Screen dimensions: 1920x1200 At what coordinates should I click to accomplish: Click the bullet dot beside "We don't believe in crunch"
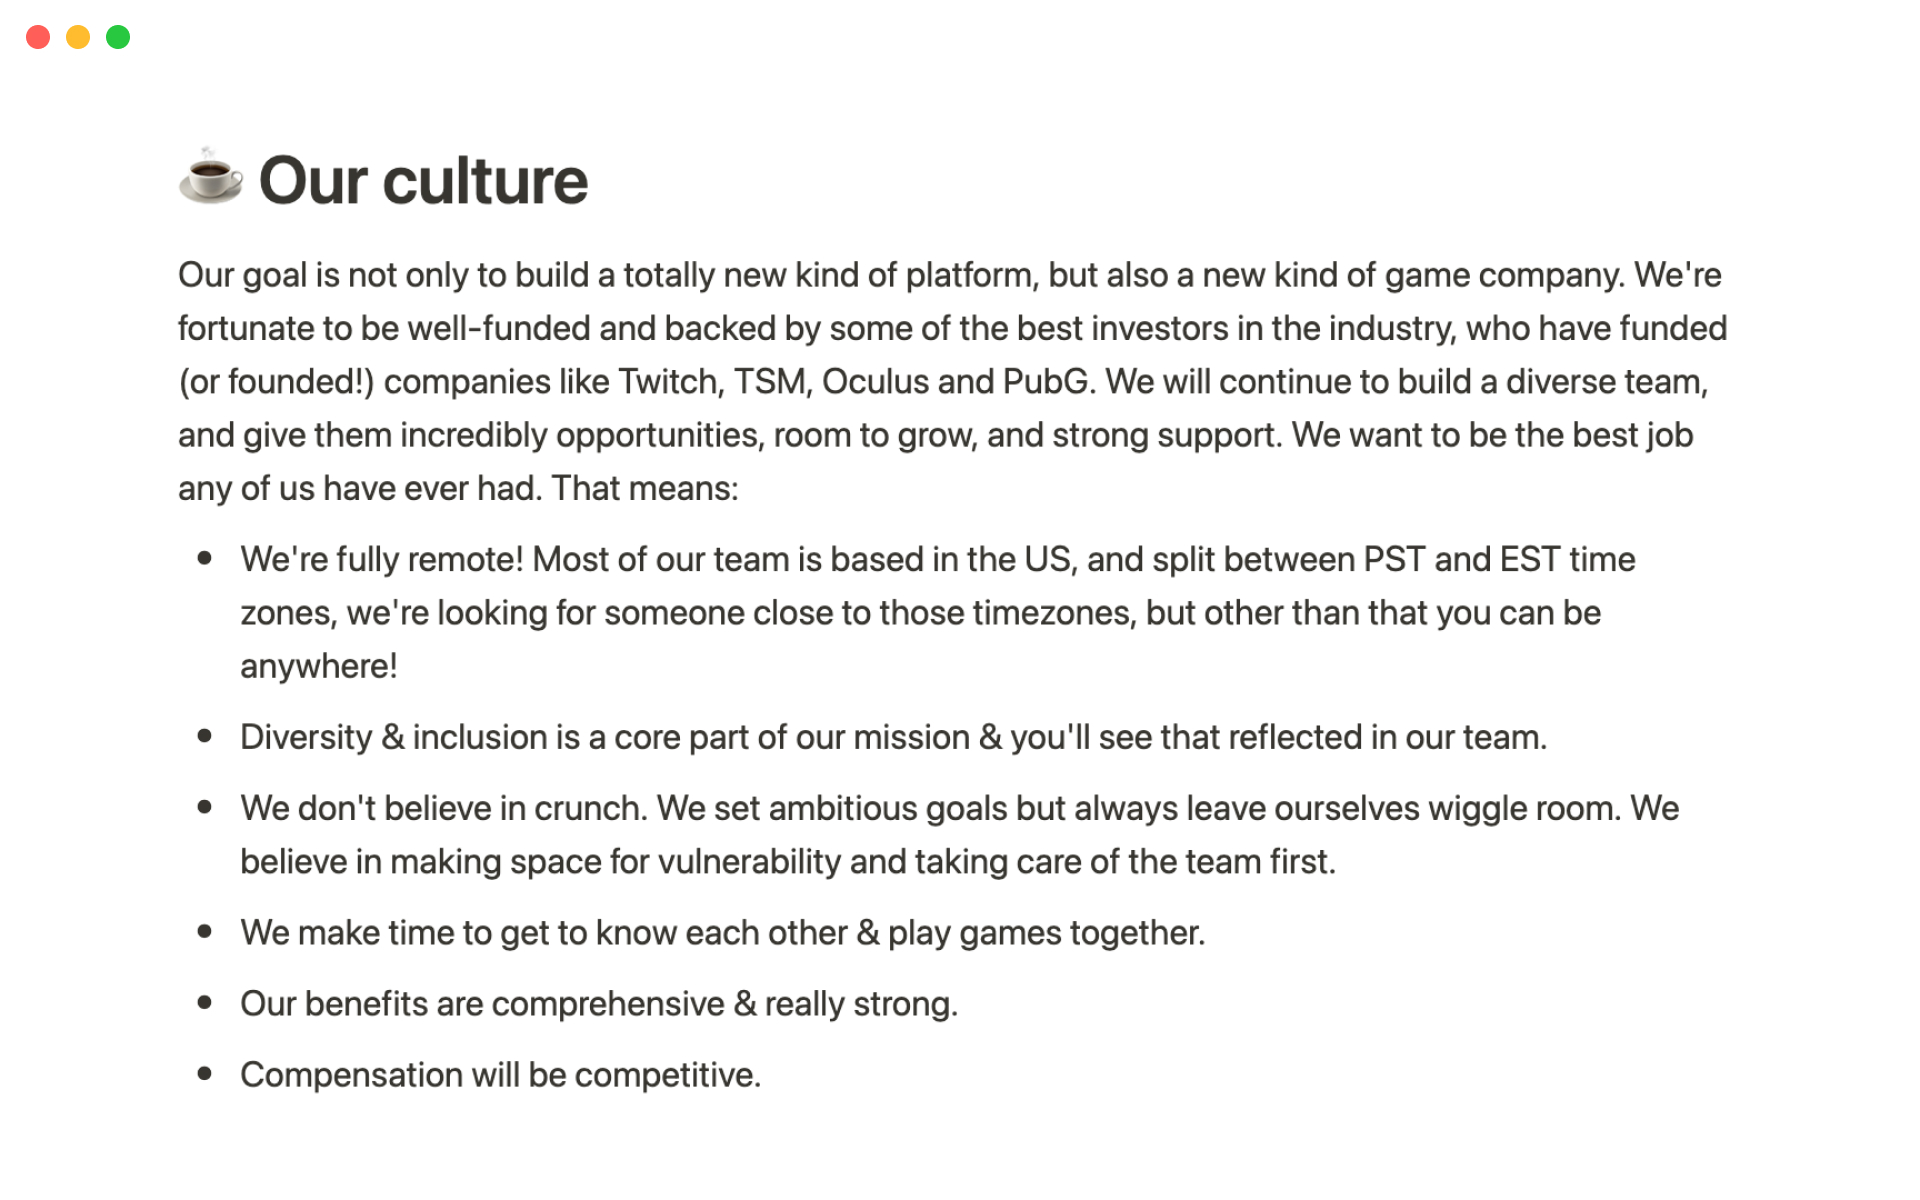[205, 807]
